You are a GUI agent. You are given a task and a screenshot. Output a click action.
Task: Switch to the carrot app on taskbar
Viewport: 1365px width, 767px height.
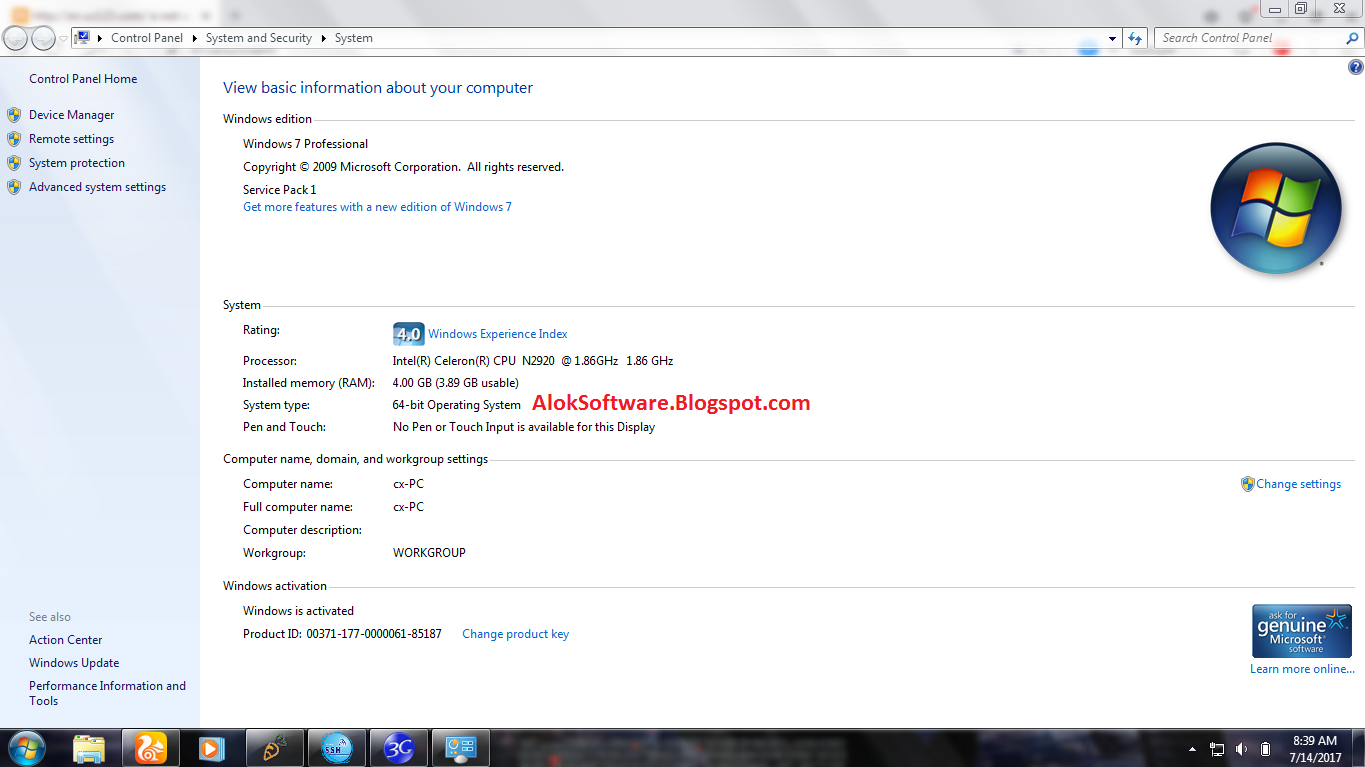coord(274,748)
